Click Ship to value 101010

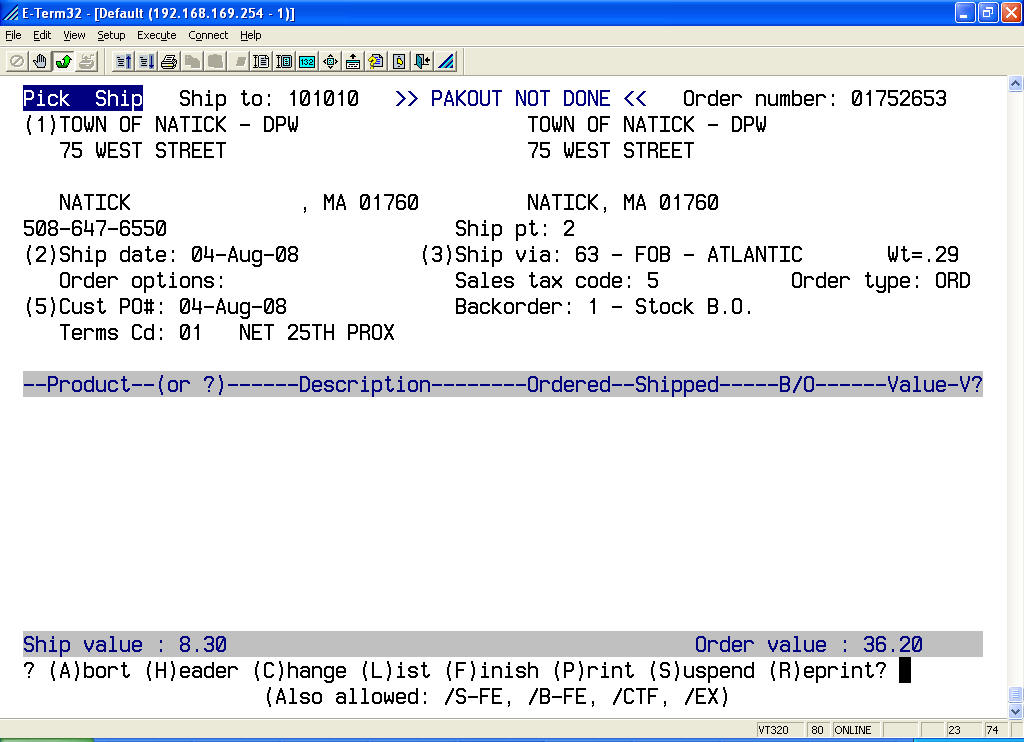[323, 99]
